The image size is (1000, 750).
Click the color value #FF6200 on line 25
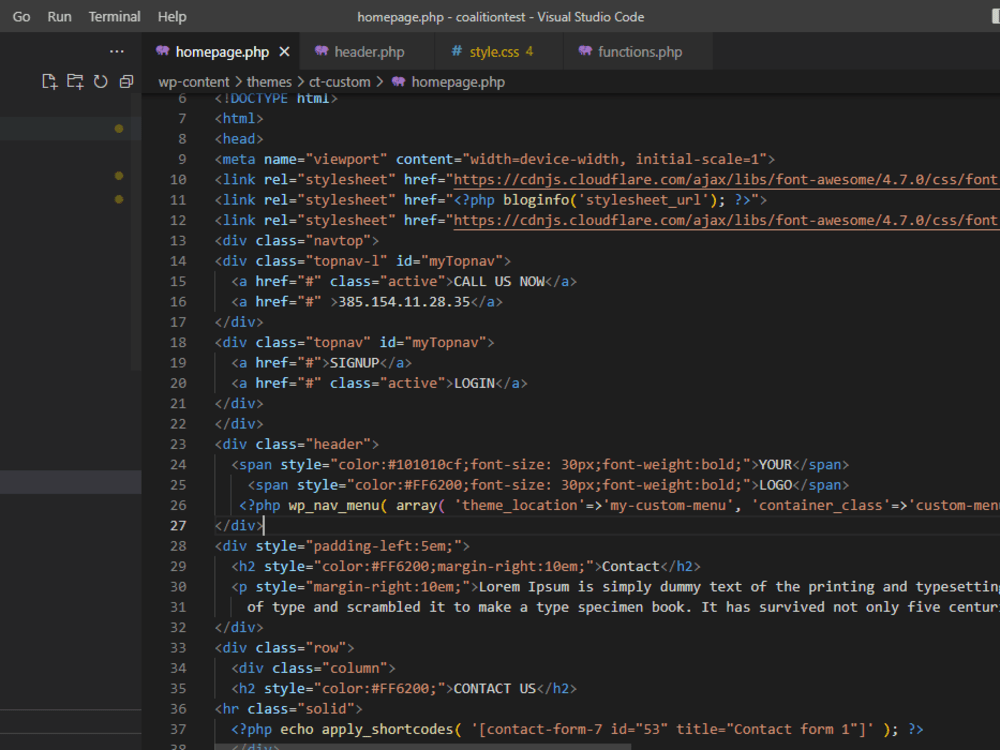click(434, 485)
